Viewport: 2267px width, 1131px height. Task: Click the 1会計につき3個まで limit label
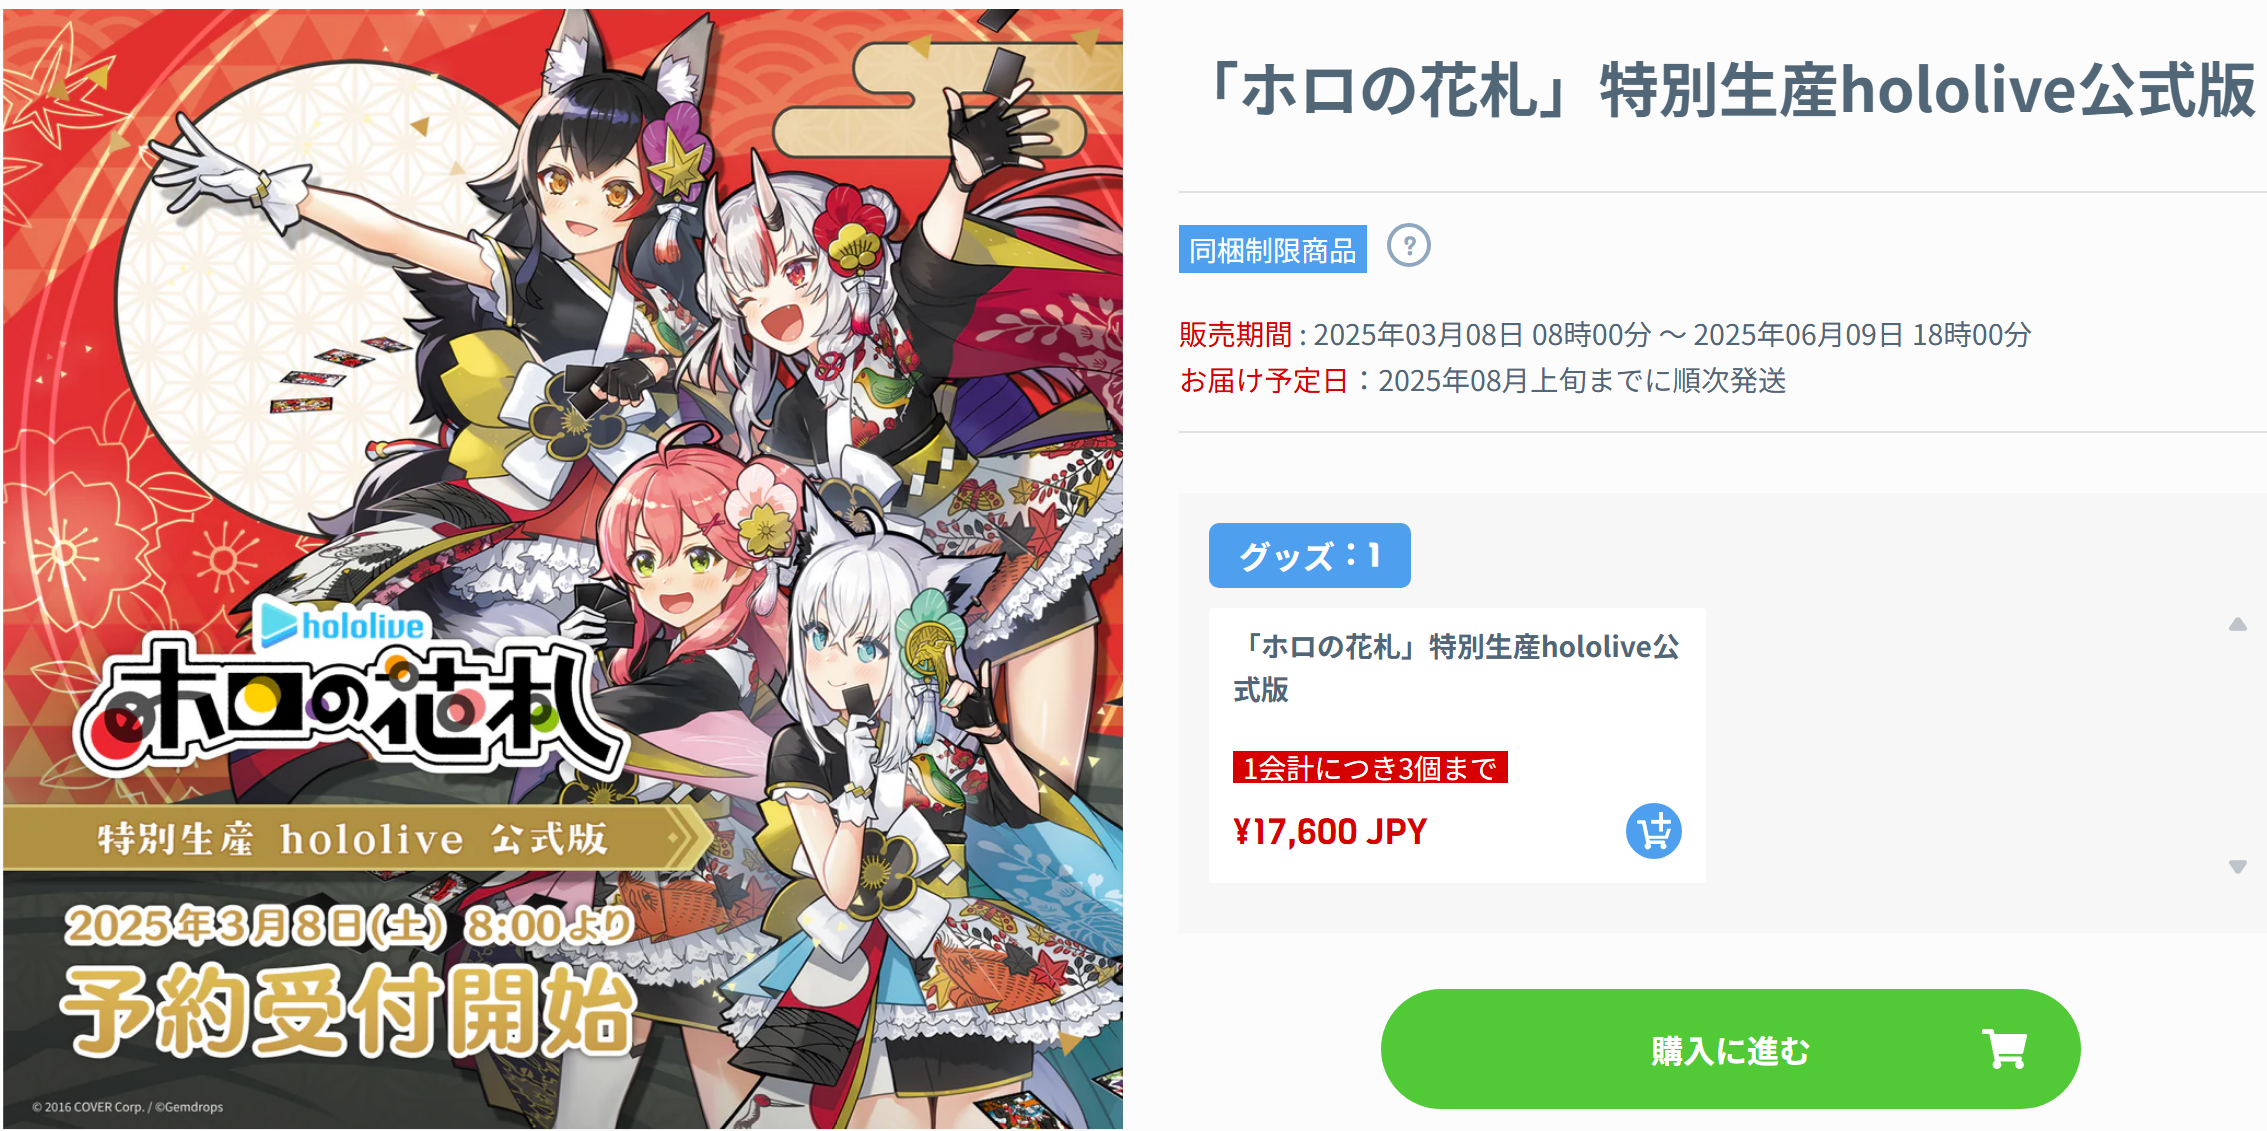tap(1370, 768)
